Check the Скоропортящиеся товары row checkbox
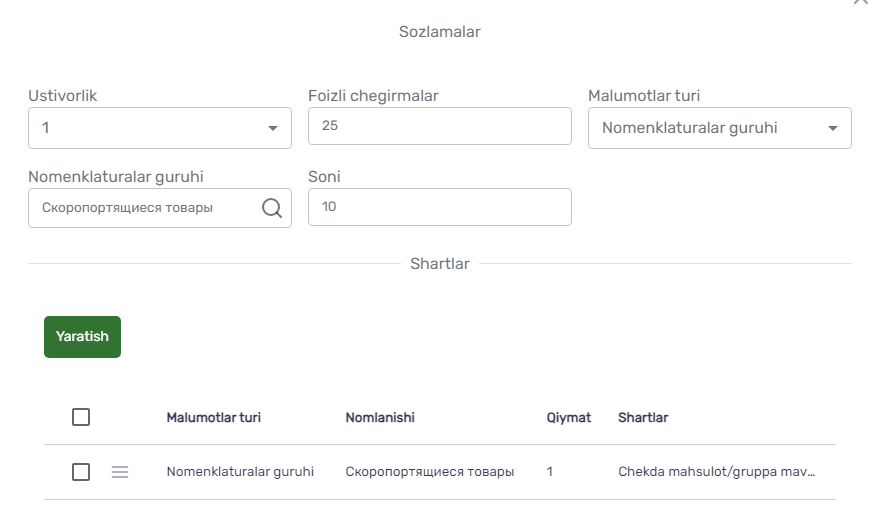Screen dimensions: 877x522 coord(81,472)
